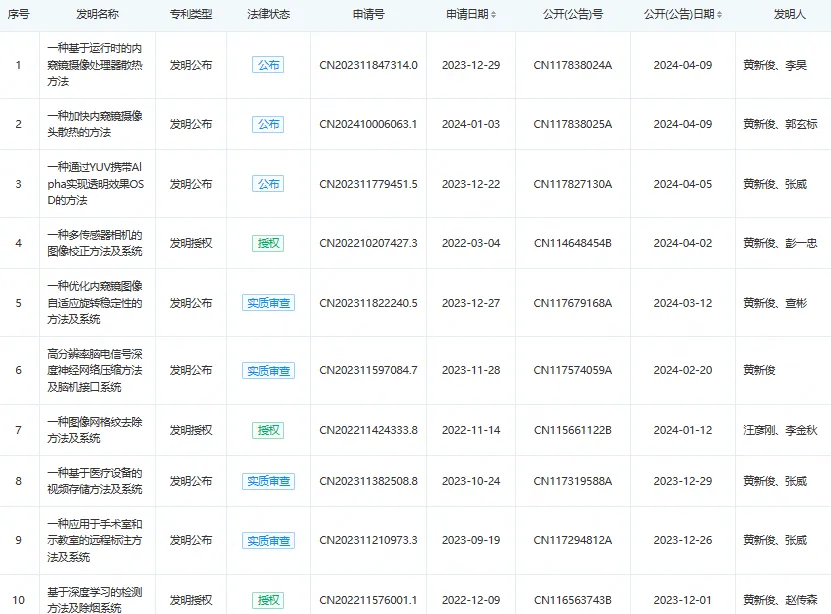Click publication number CN117838025A

[x=573, y=124]
